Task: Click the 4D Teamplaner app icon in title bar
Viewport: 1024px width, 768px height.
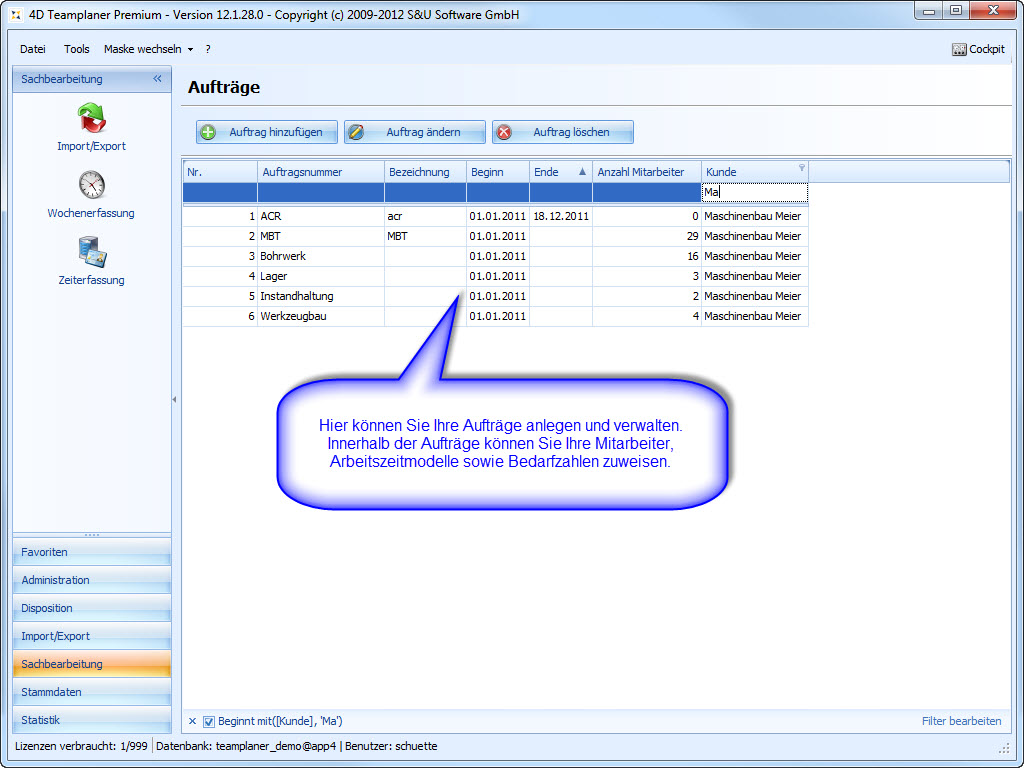Action: click(x=15, y=15)
